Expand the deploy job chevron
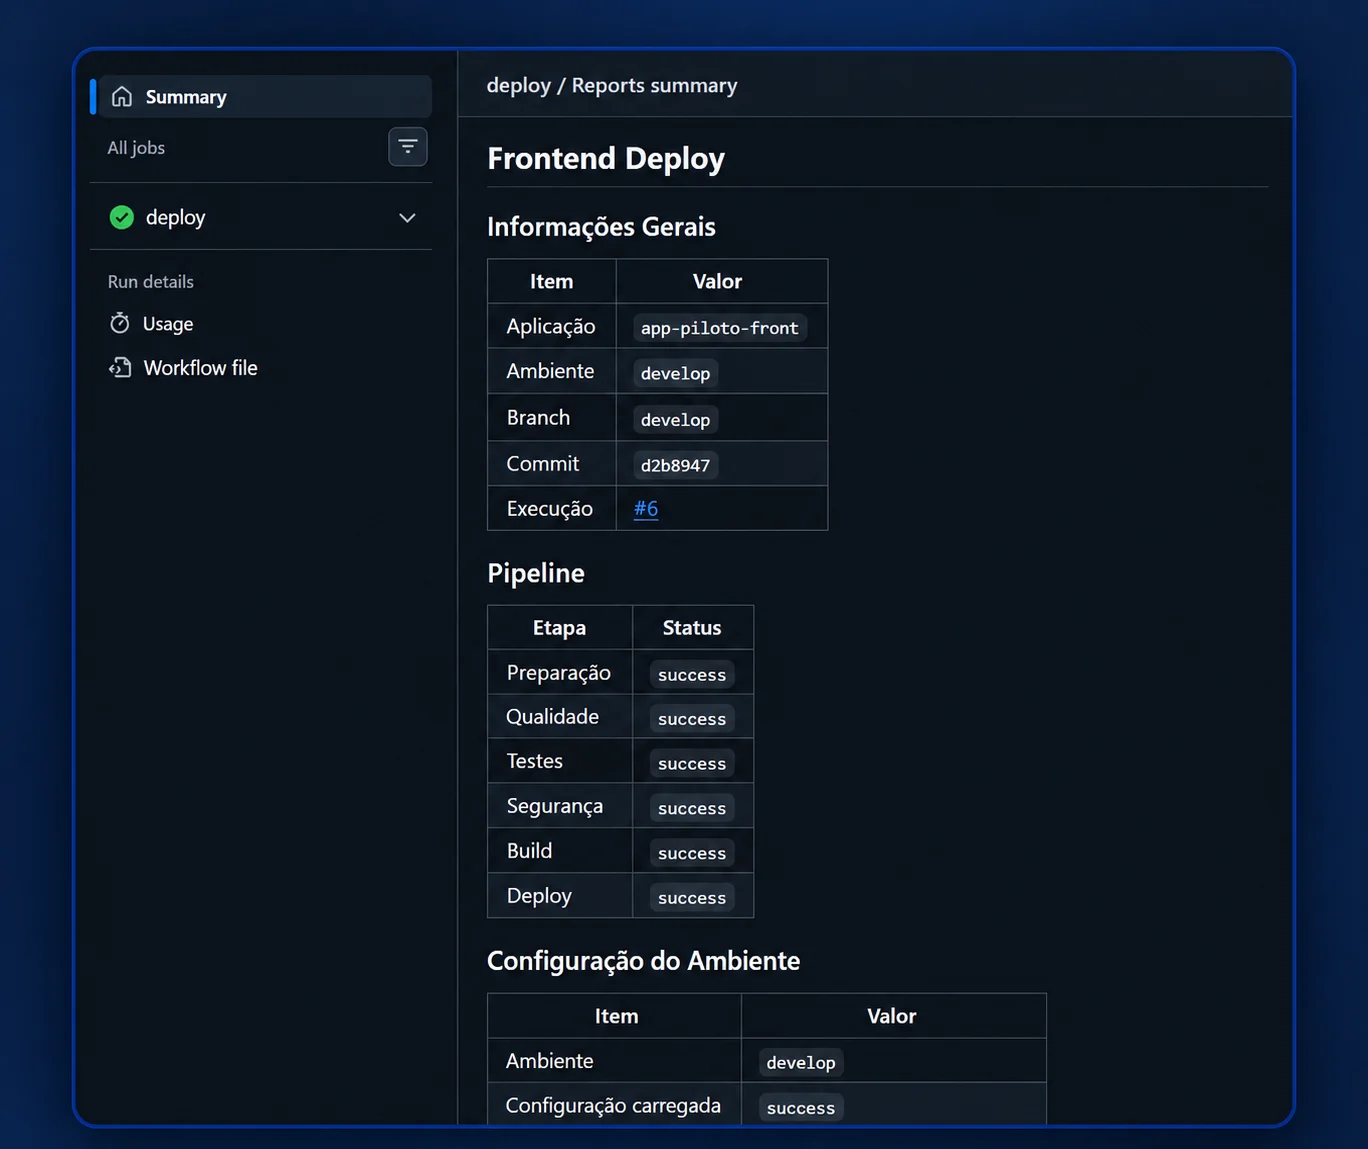The width and height of the screenshot is (1368, 1149). click(407, 218)
